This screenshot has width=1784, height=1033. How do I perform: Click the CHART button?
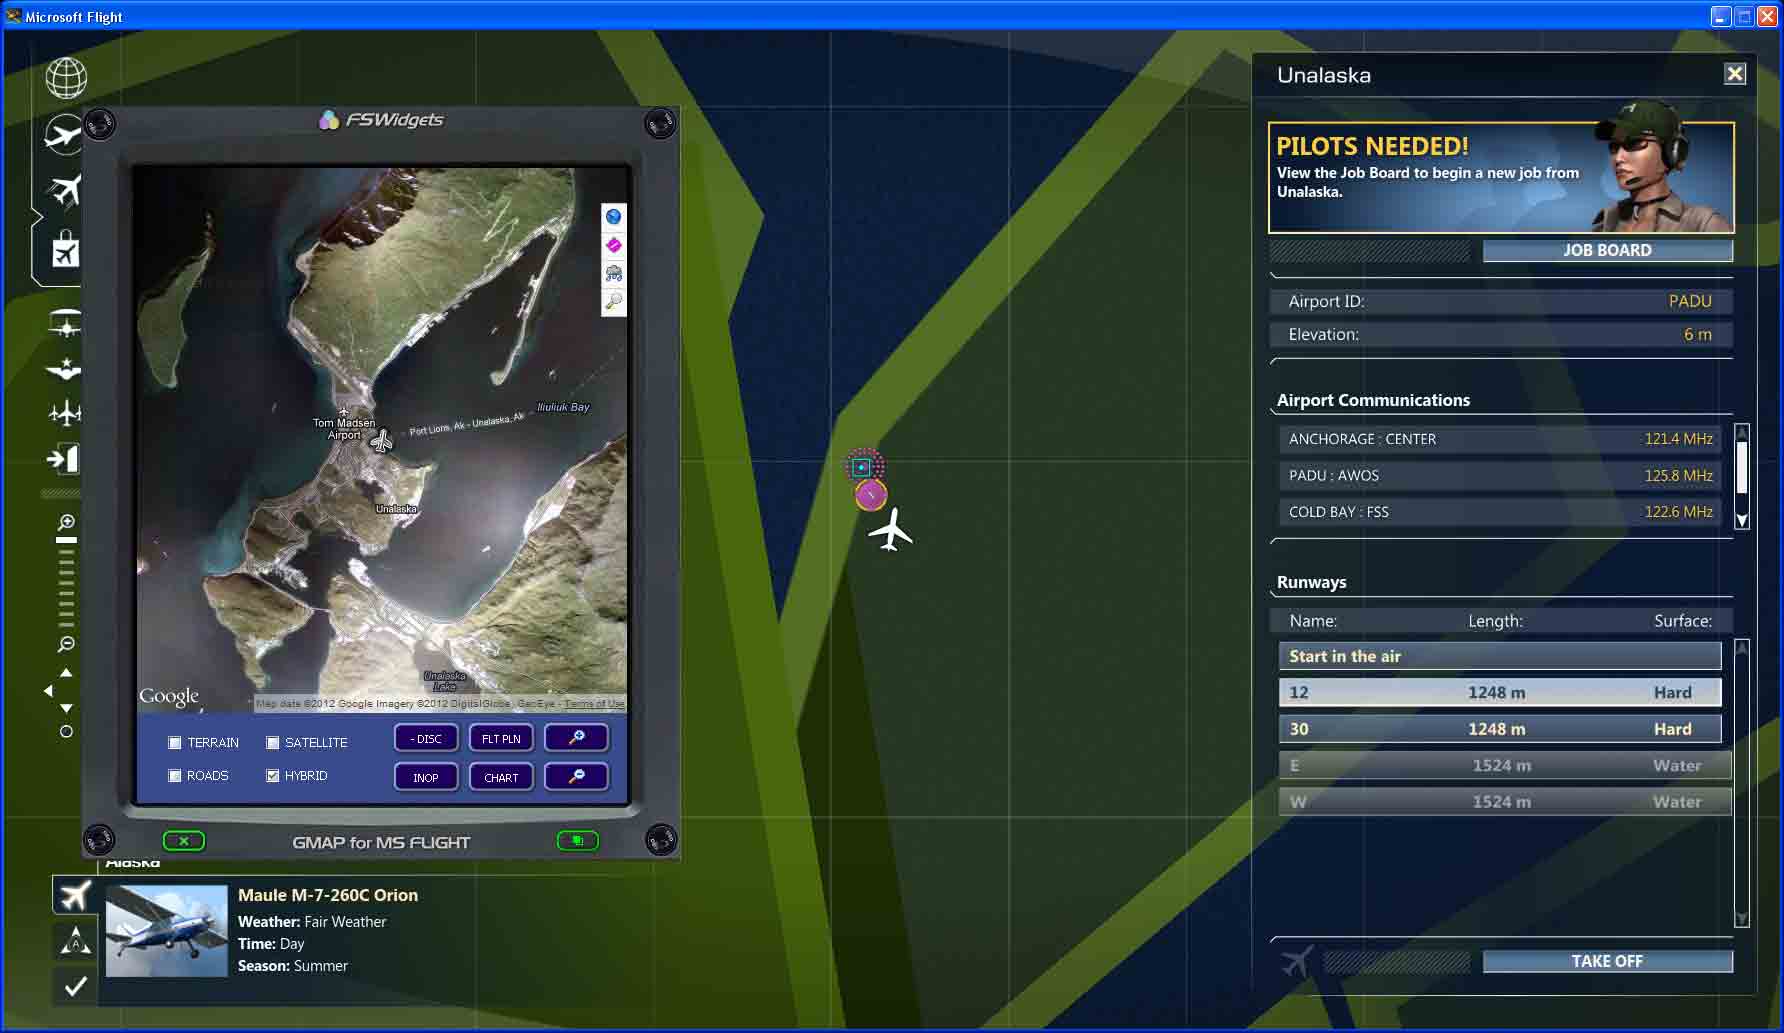pos(501,777)
